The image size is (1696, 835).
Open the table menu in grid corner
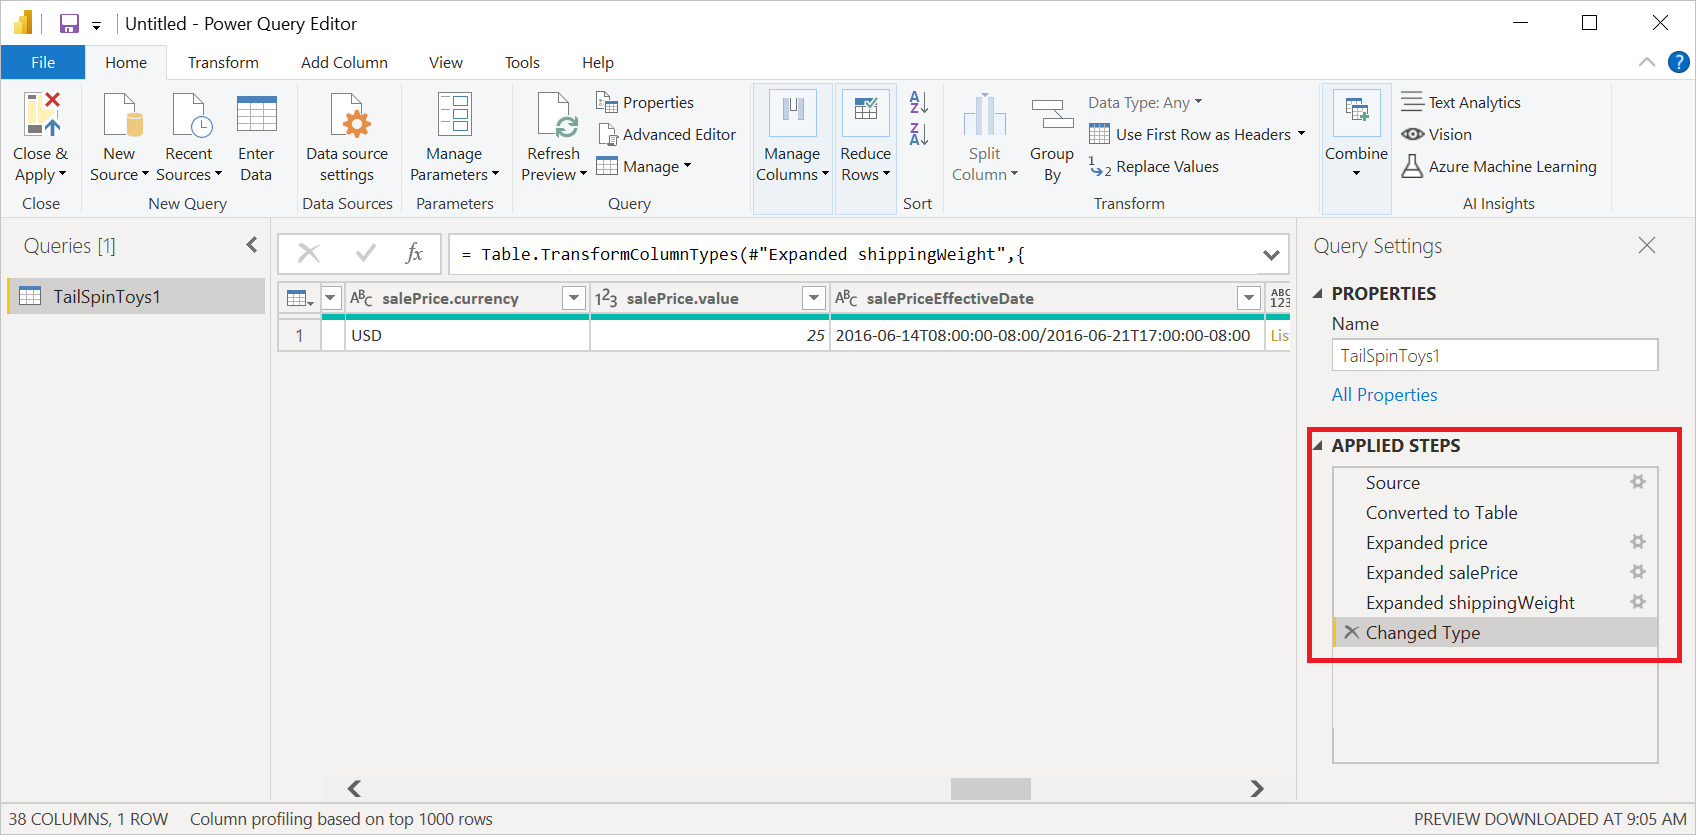point(299,298)
